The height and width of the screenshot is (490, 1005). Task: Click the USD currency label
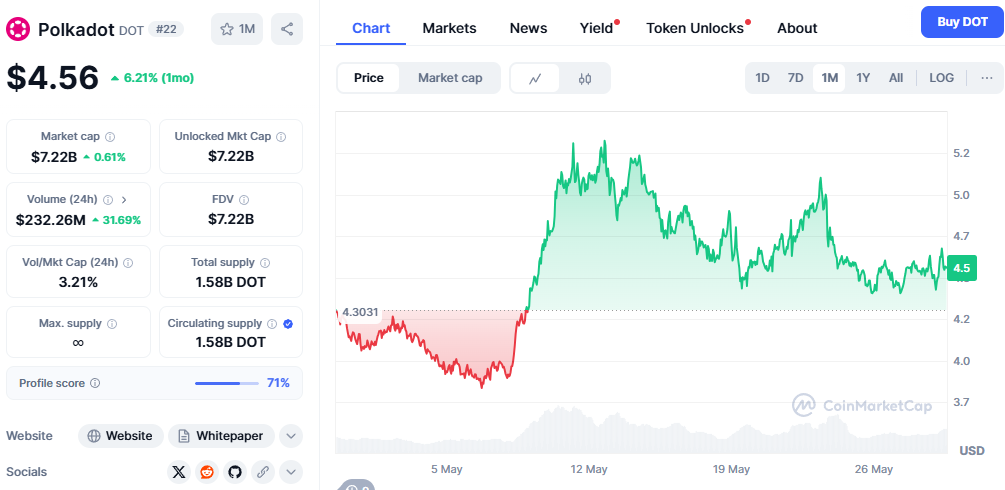[972, 451]
